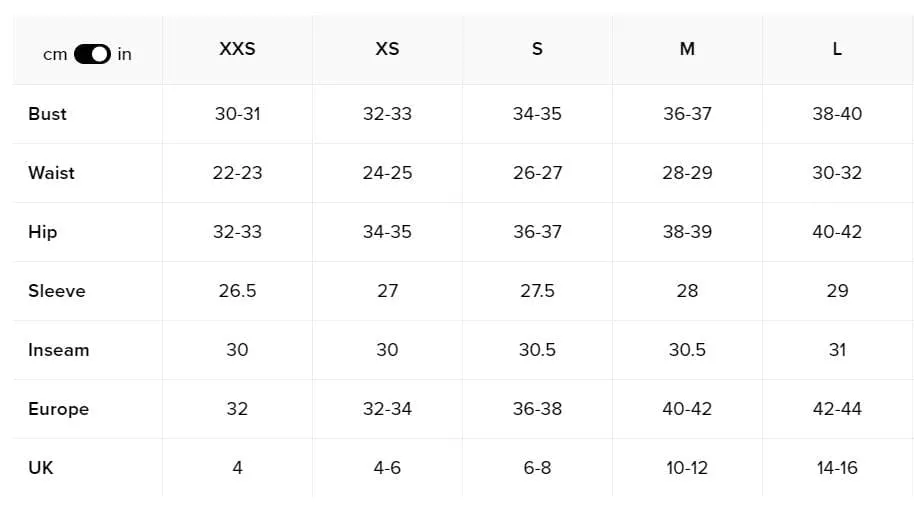This screenshot has width=914, height=507.
Task: Select the Waist row label
Action: click(x=51, y=173)
